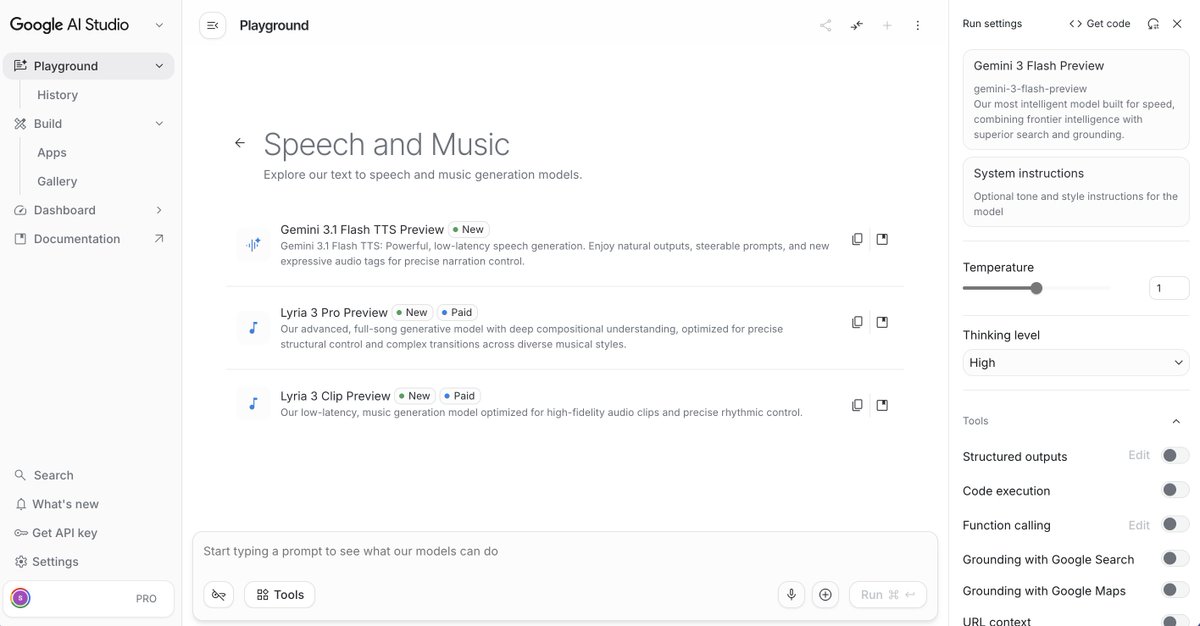Click the music note icon of Lyria 3 Pro
1200x626 pixels.
pos(254,327)
